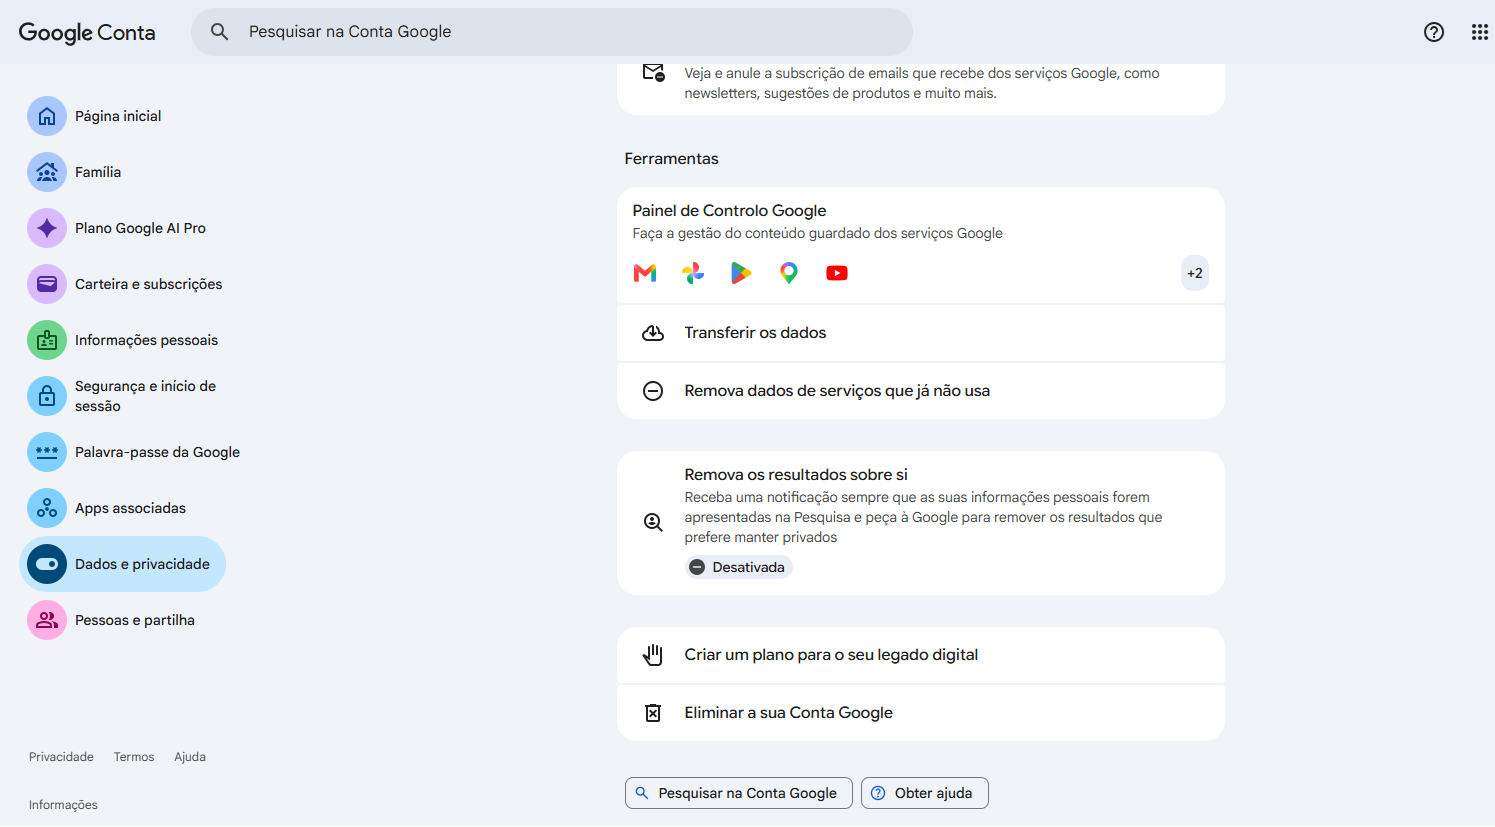Viewport: 1495px width, 827px height.
Task: Click the Plano Google AI Pro sparkle icon
Action: tap(47, 228)
